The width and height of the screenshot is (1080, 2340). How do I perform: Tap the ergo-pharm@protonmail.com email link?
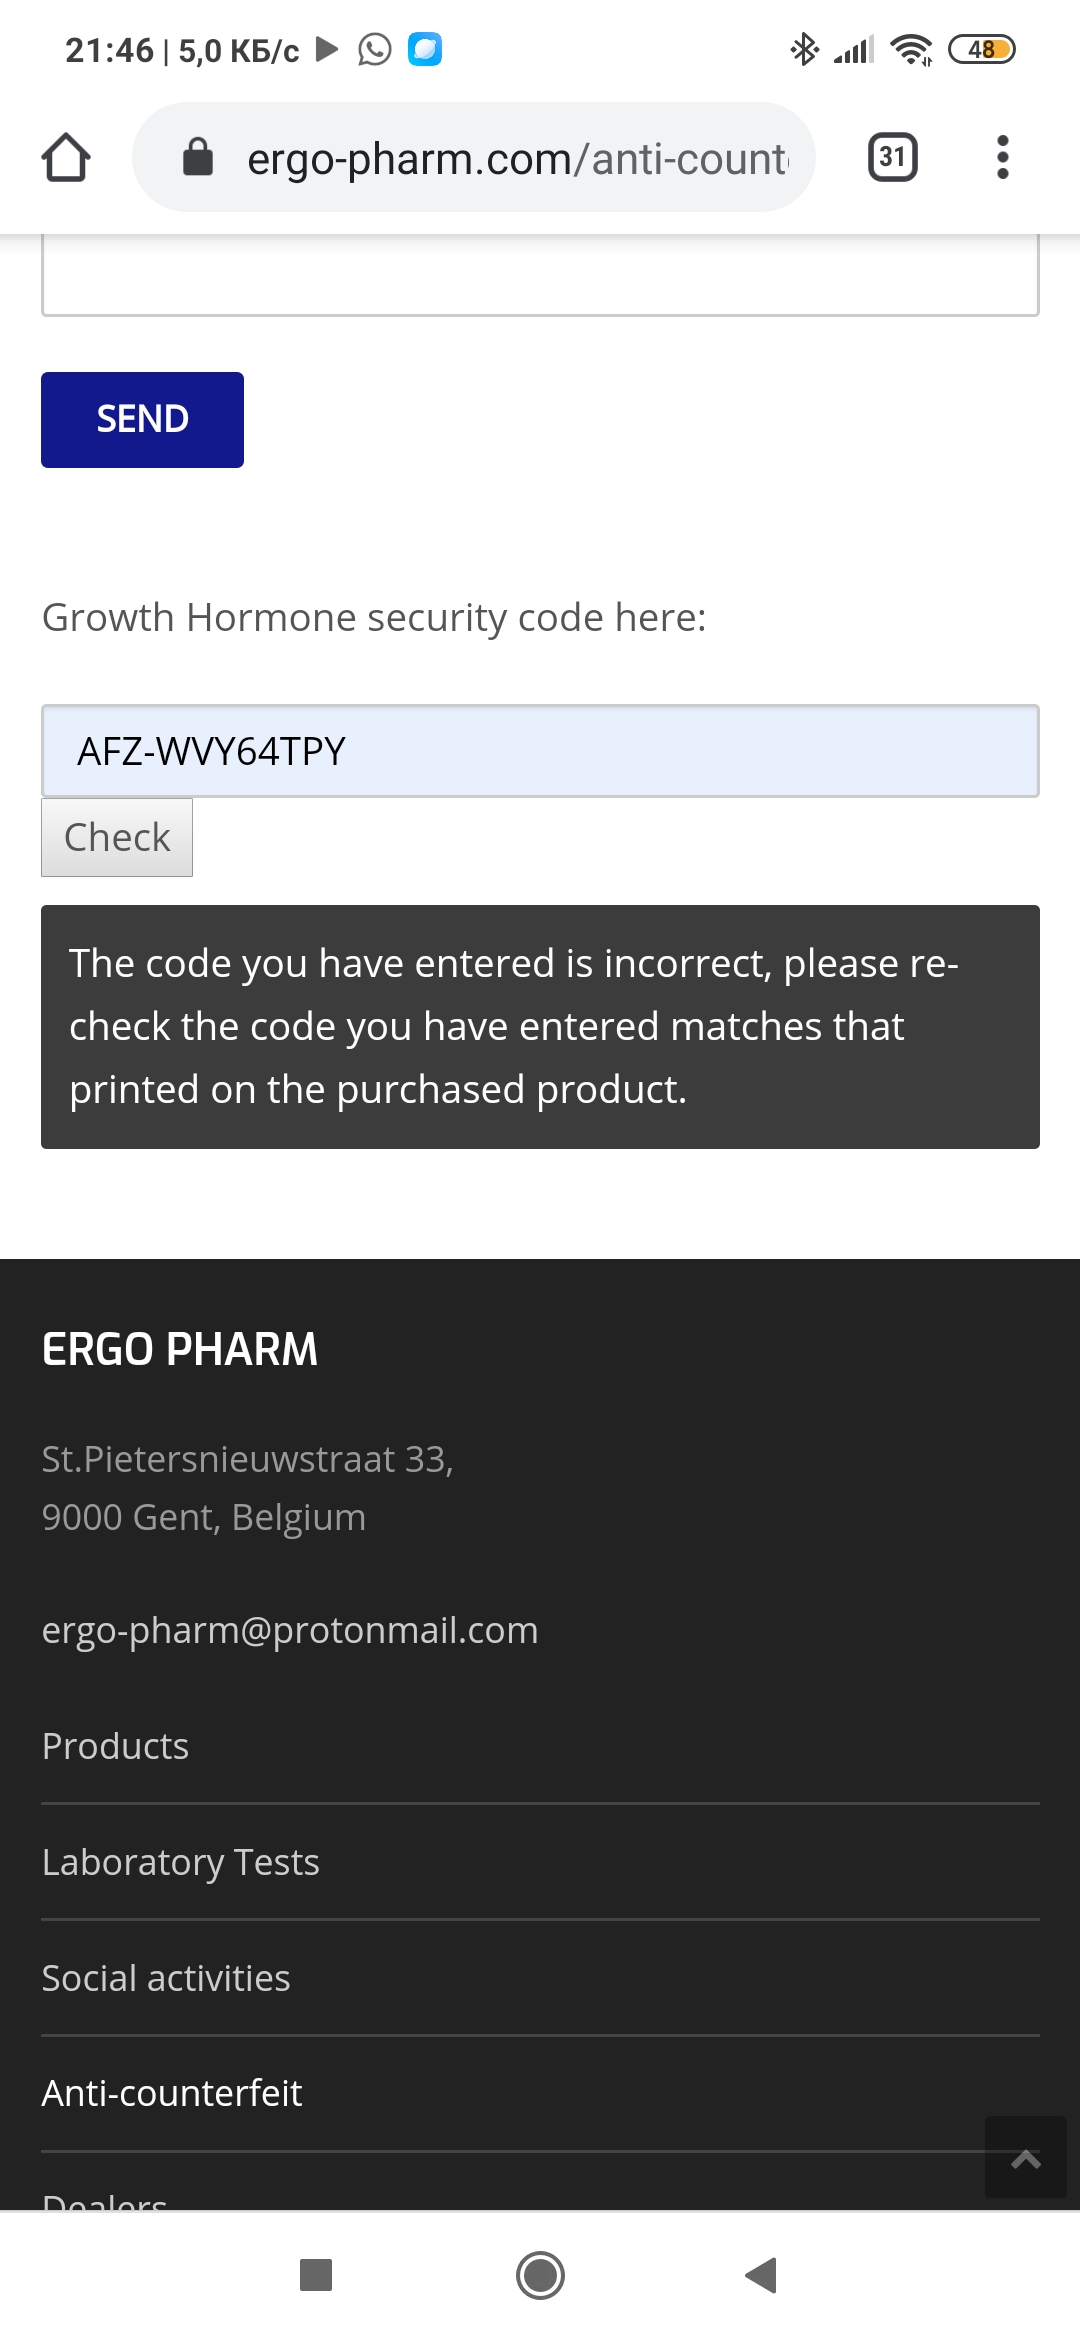(x=290, y=1630)
